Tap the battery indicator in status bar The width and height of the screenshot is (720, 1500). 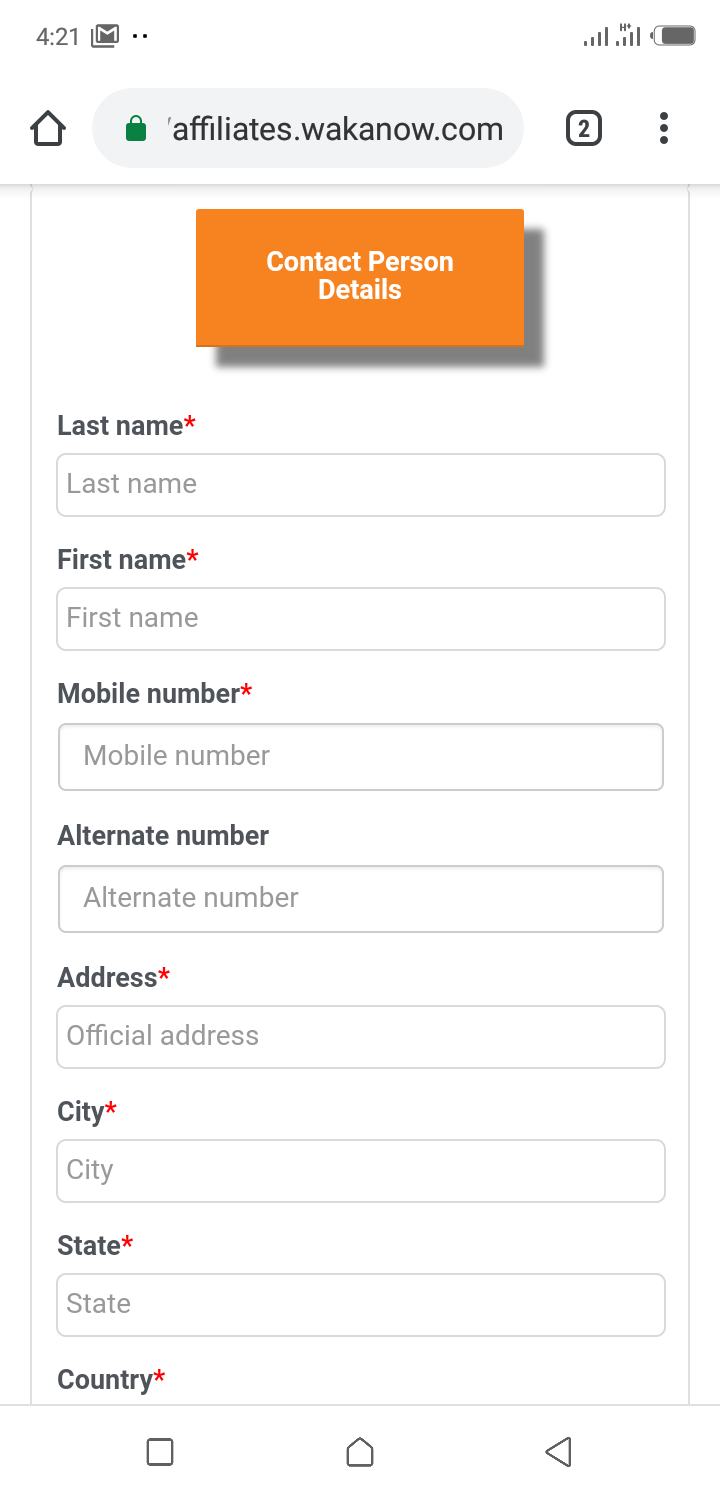[x=675, y=37]
